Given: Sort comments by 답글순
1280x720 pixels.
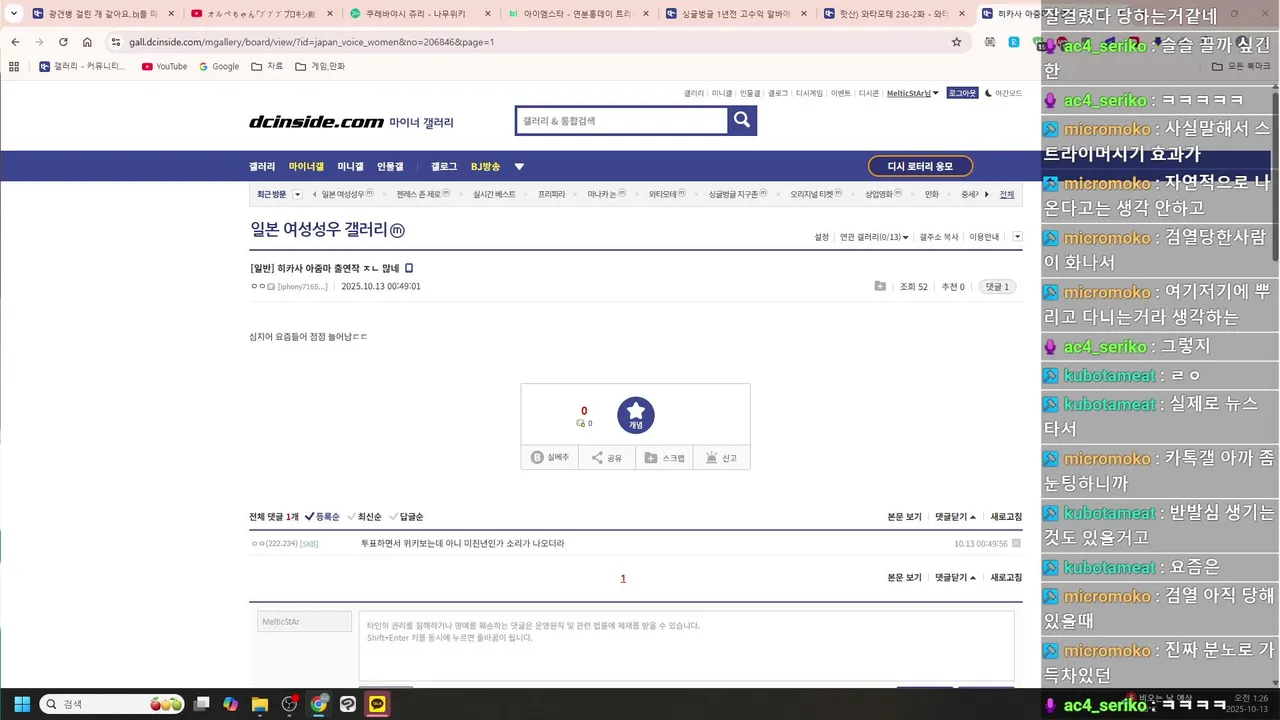Looking at the screenshot, I should (406, 517).
